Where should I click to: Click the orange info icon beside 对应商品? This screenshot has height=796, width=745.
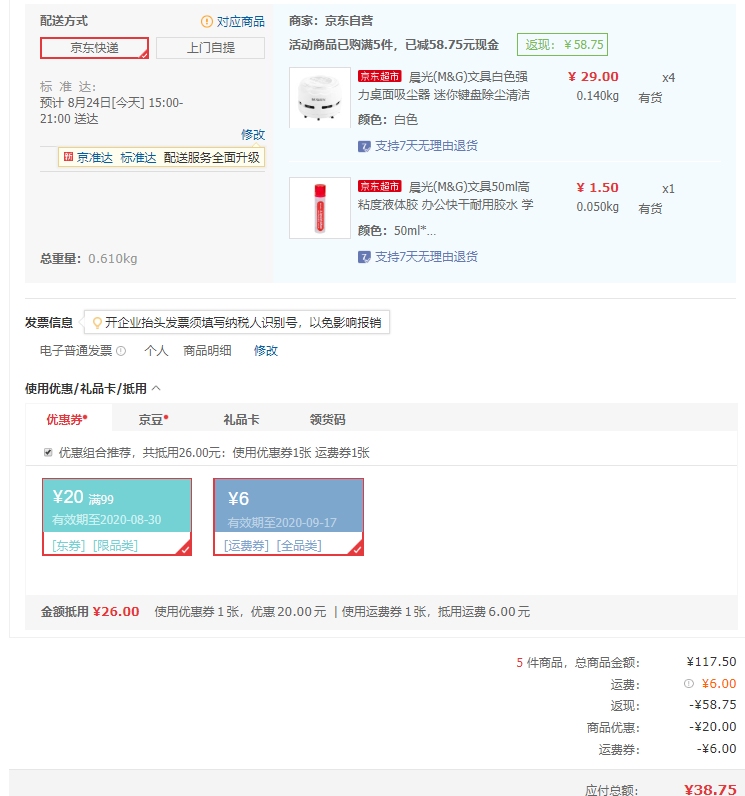coord(207,21)
